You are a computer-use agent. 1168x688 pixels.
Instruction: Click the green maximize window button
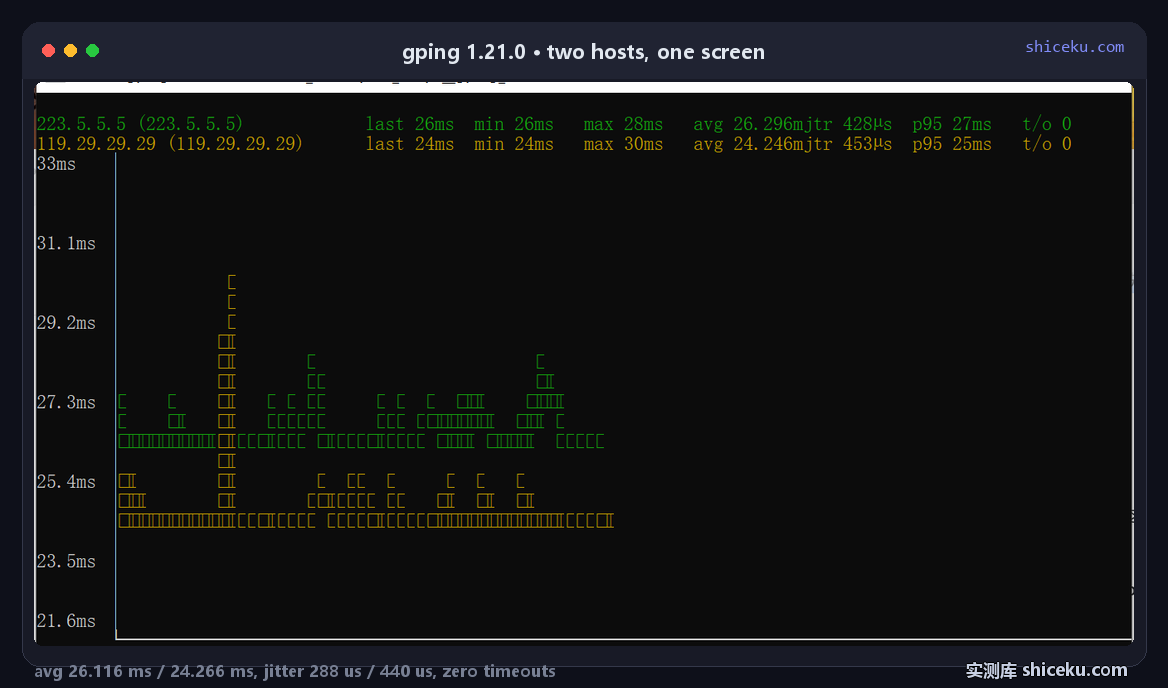pos(92,51)
